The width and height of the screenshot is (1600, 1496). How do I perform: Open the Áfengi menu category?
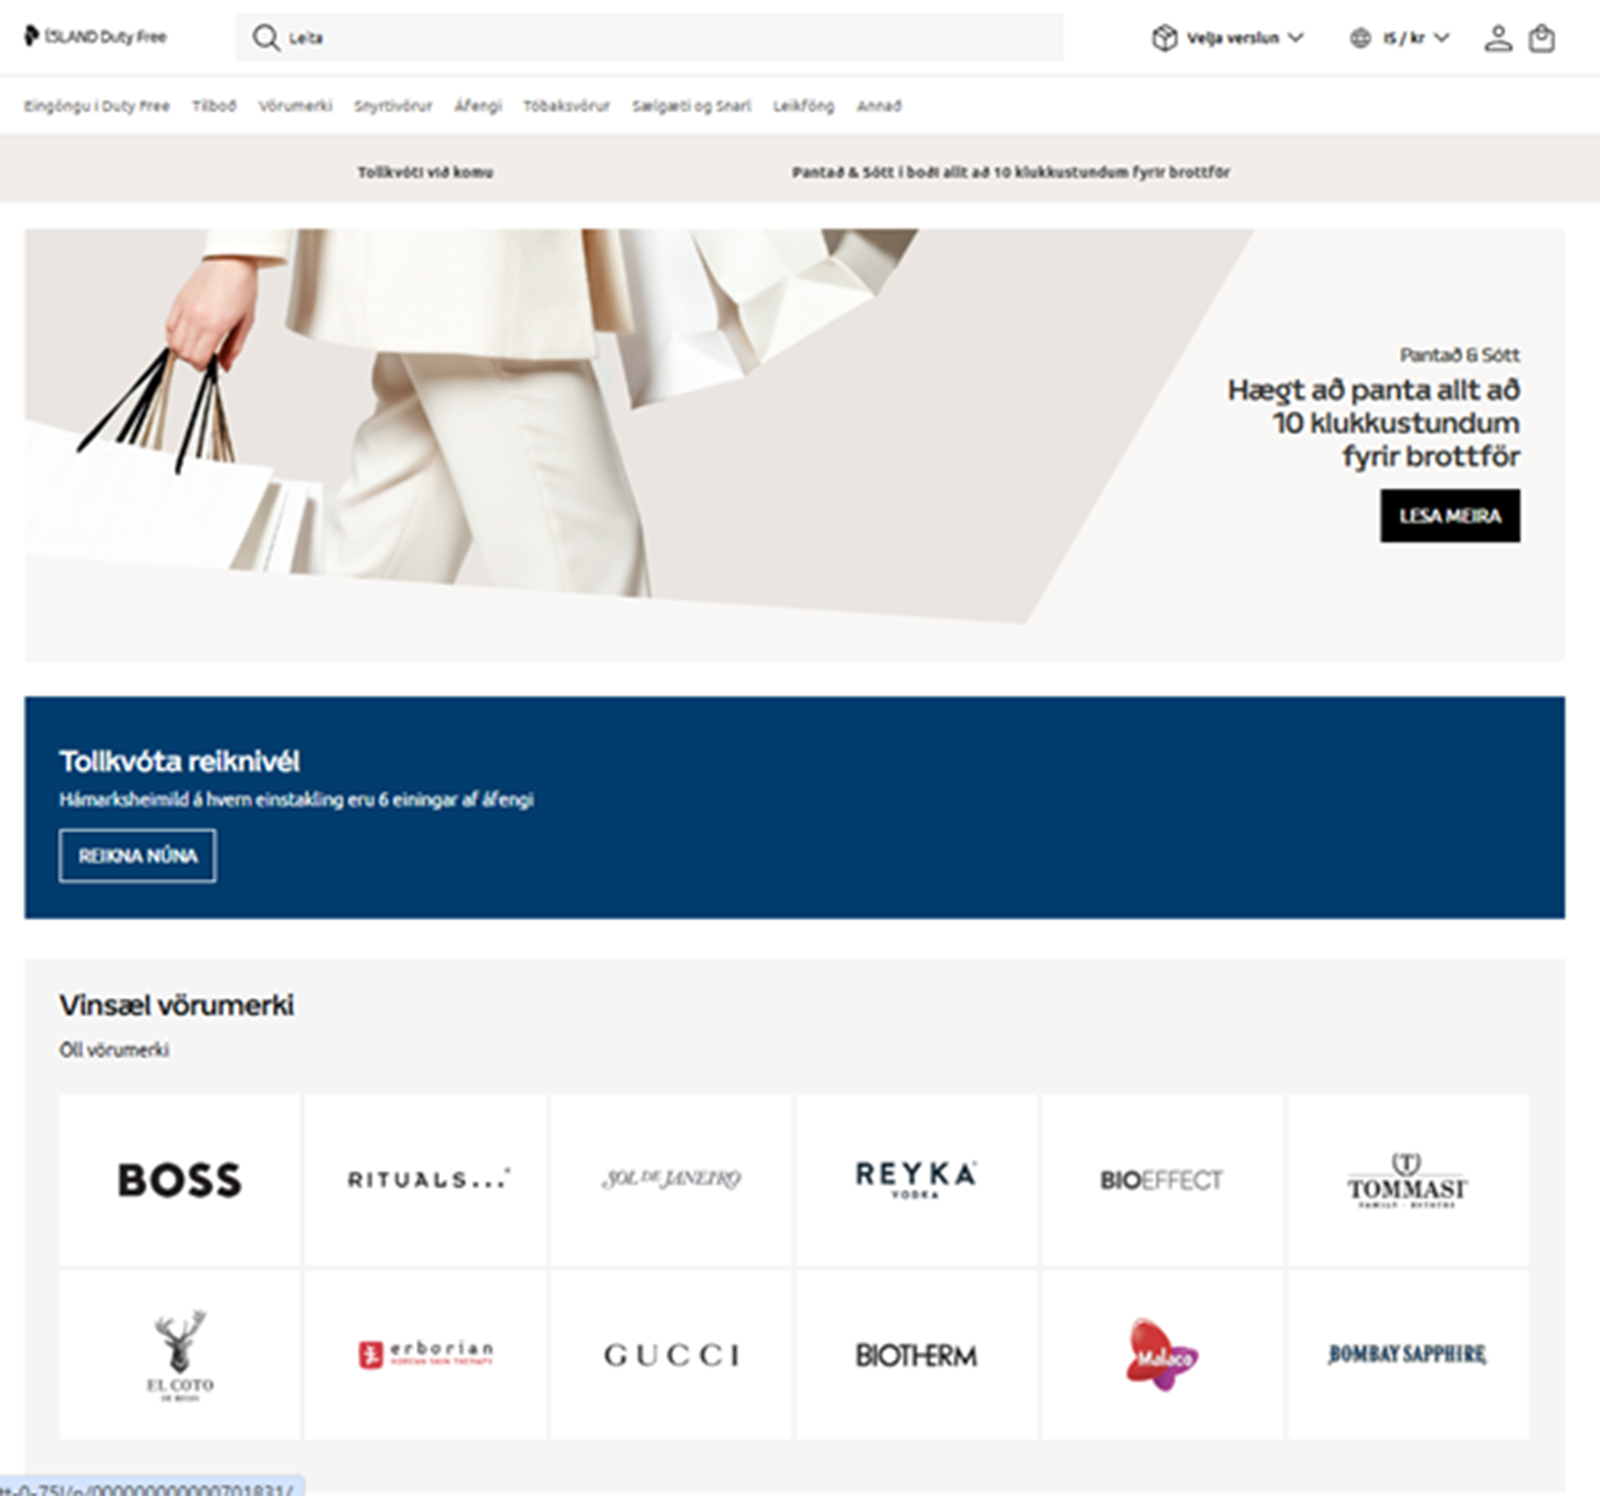coord(478,106)
